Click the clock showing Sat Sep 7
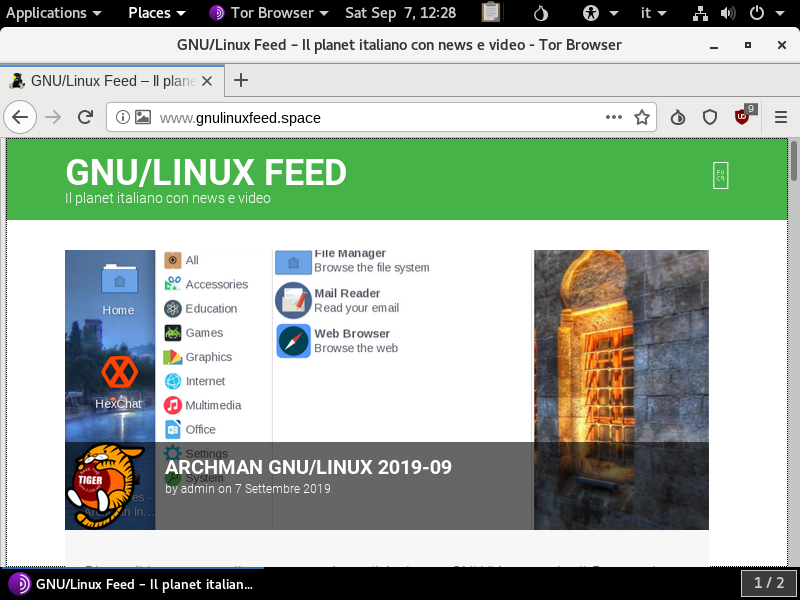800x600 pixels. coord(401,13)
